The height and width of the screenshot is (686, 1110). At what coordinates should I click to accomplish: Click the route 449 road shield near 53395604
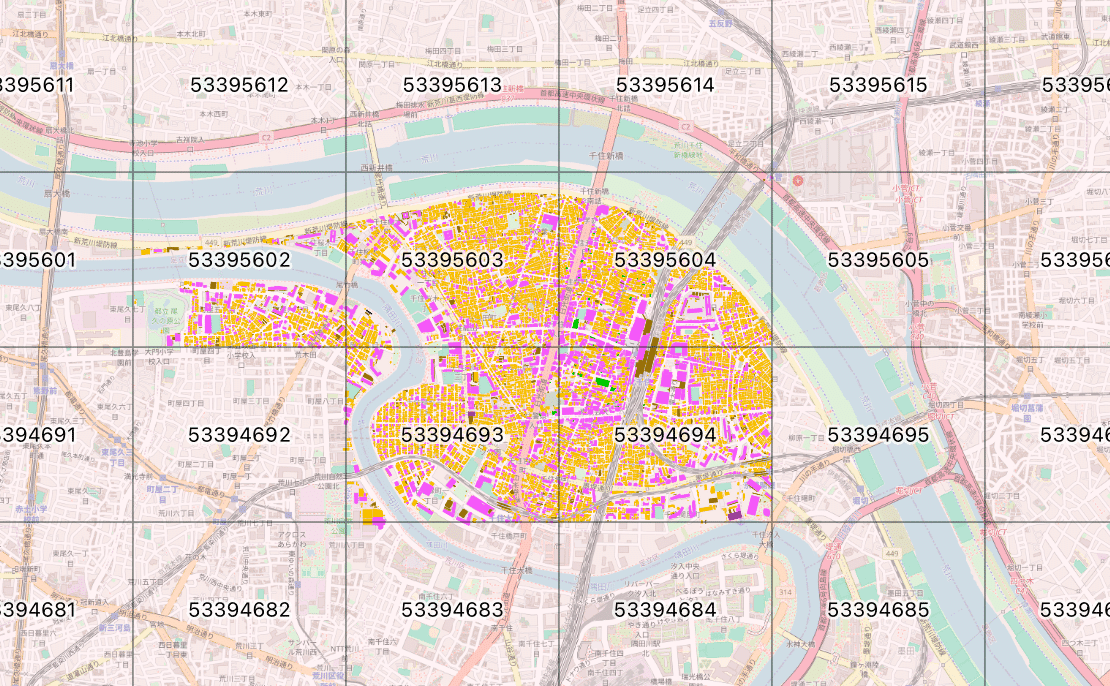[x=684, y=241]
